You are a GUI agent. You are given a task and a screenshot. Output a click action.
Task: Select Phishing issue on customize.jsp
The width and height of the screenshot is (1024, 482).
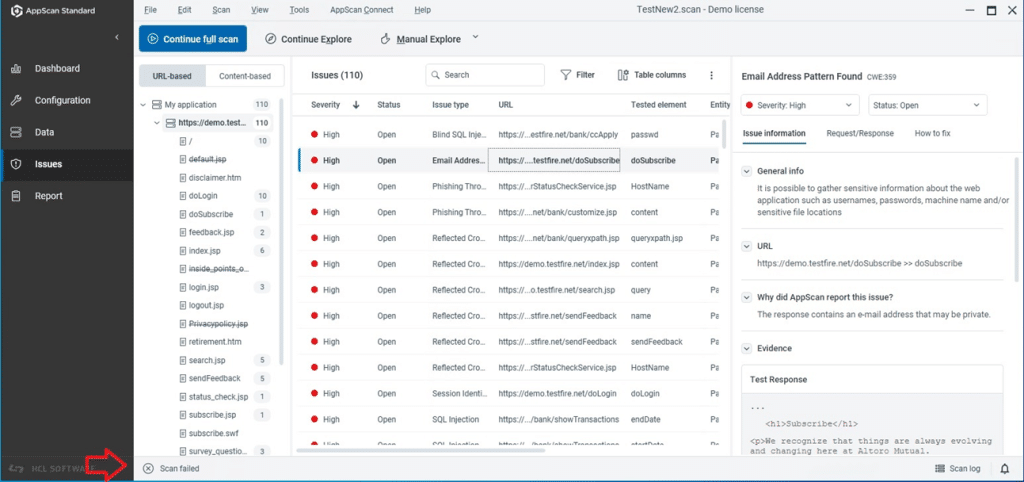[x=508, y=212]
